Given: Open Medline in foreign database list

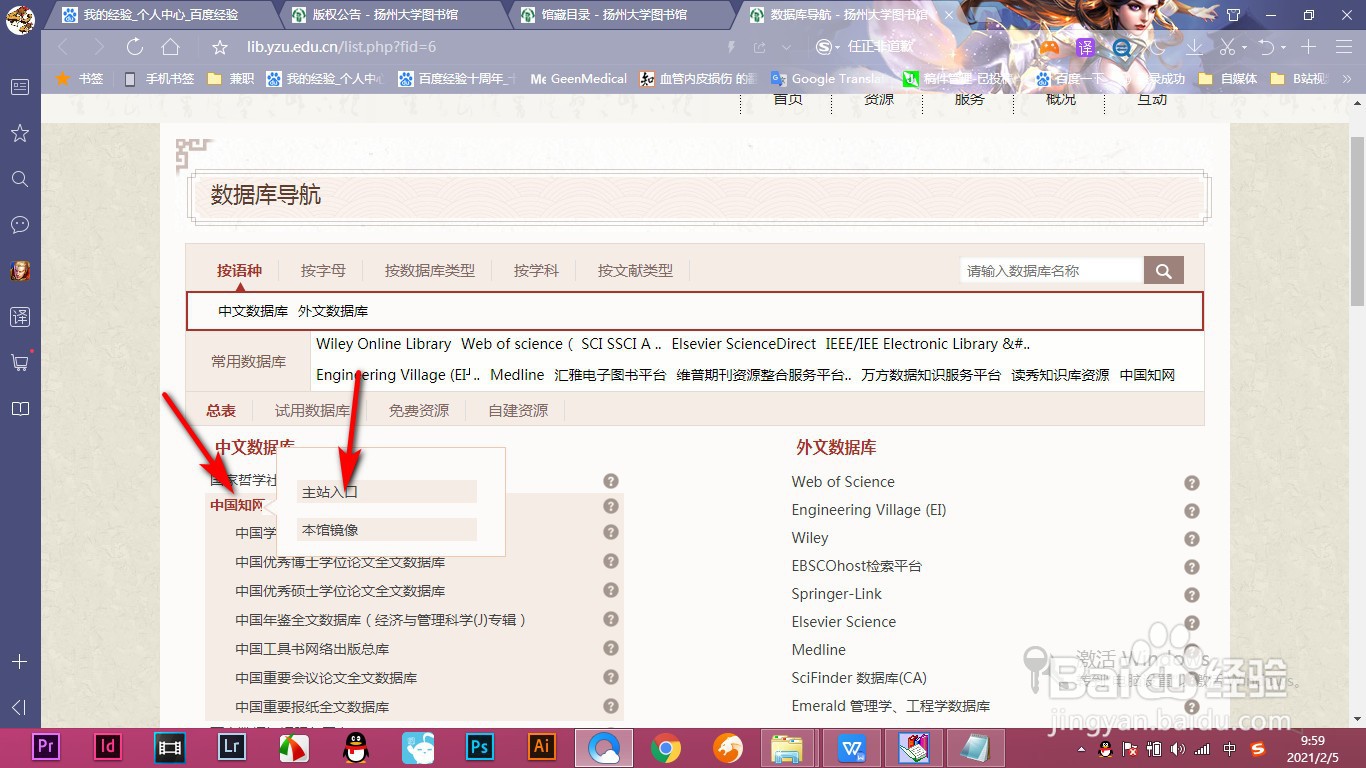Looking at the screenshot, I should (x=819, y=650).
